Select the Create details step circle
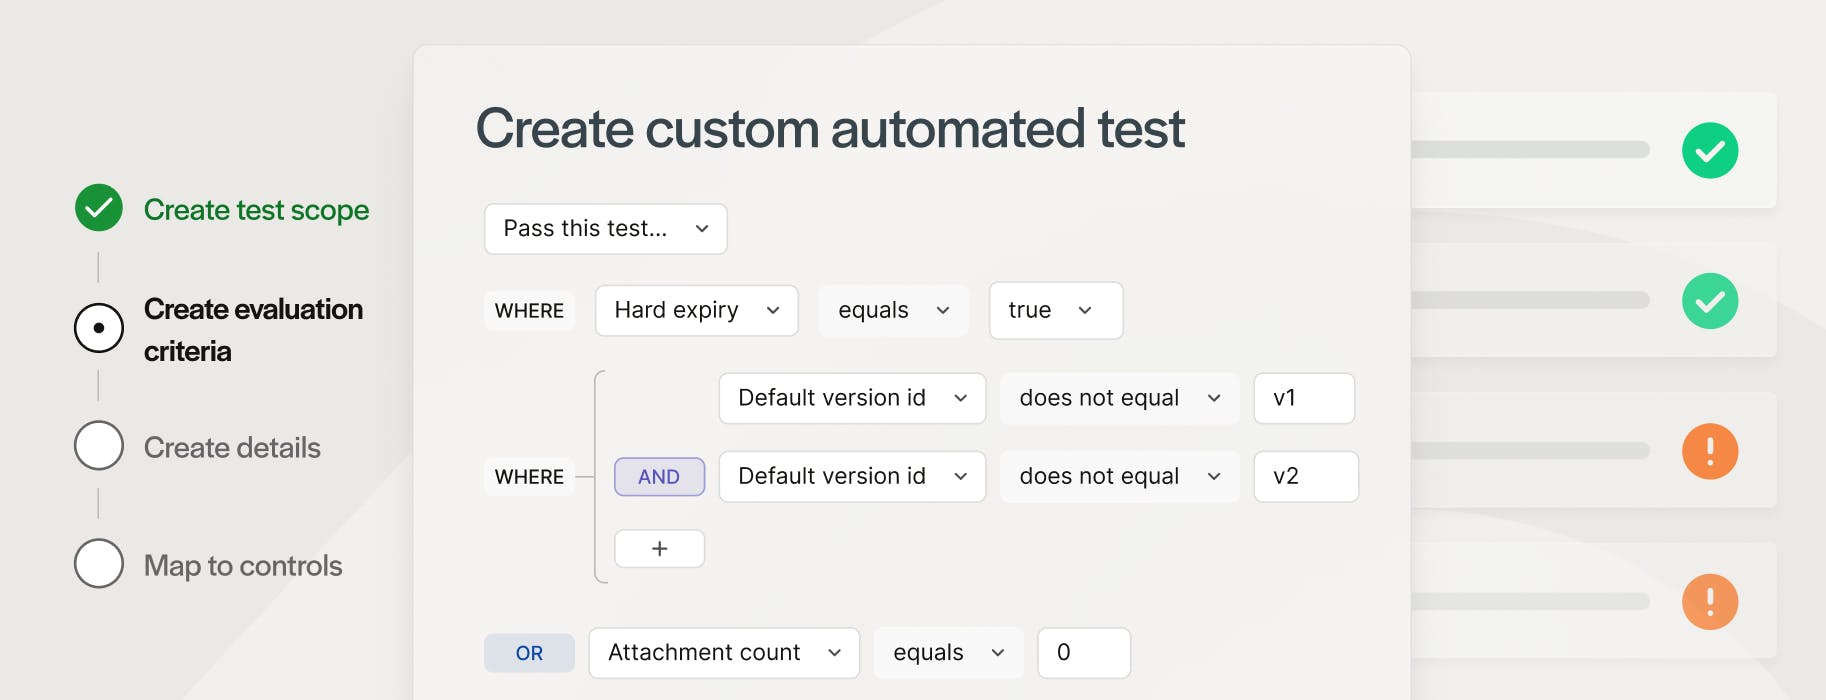Screen dimensions: 1826x700 (x=99, y=446)
